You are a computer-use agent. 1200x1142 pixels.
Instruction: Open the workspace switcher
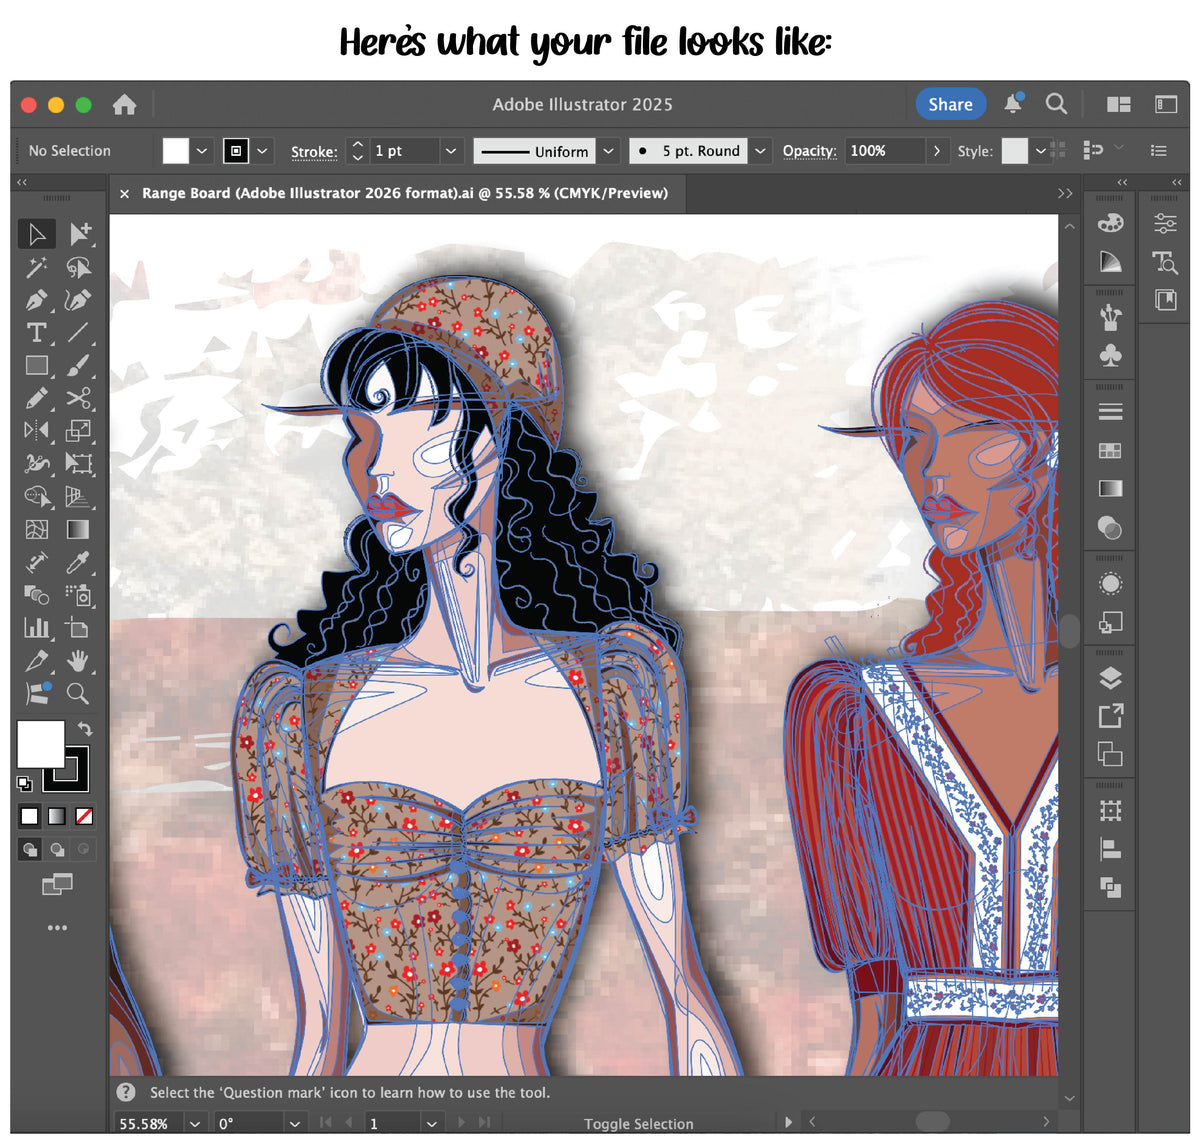(1166, 104)
